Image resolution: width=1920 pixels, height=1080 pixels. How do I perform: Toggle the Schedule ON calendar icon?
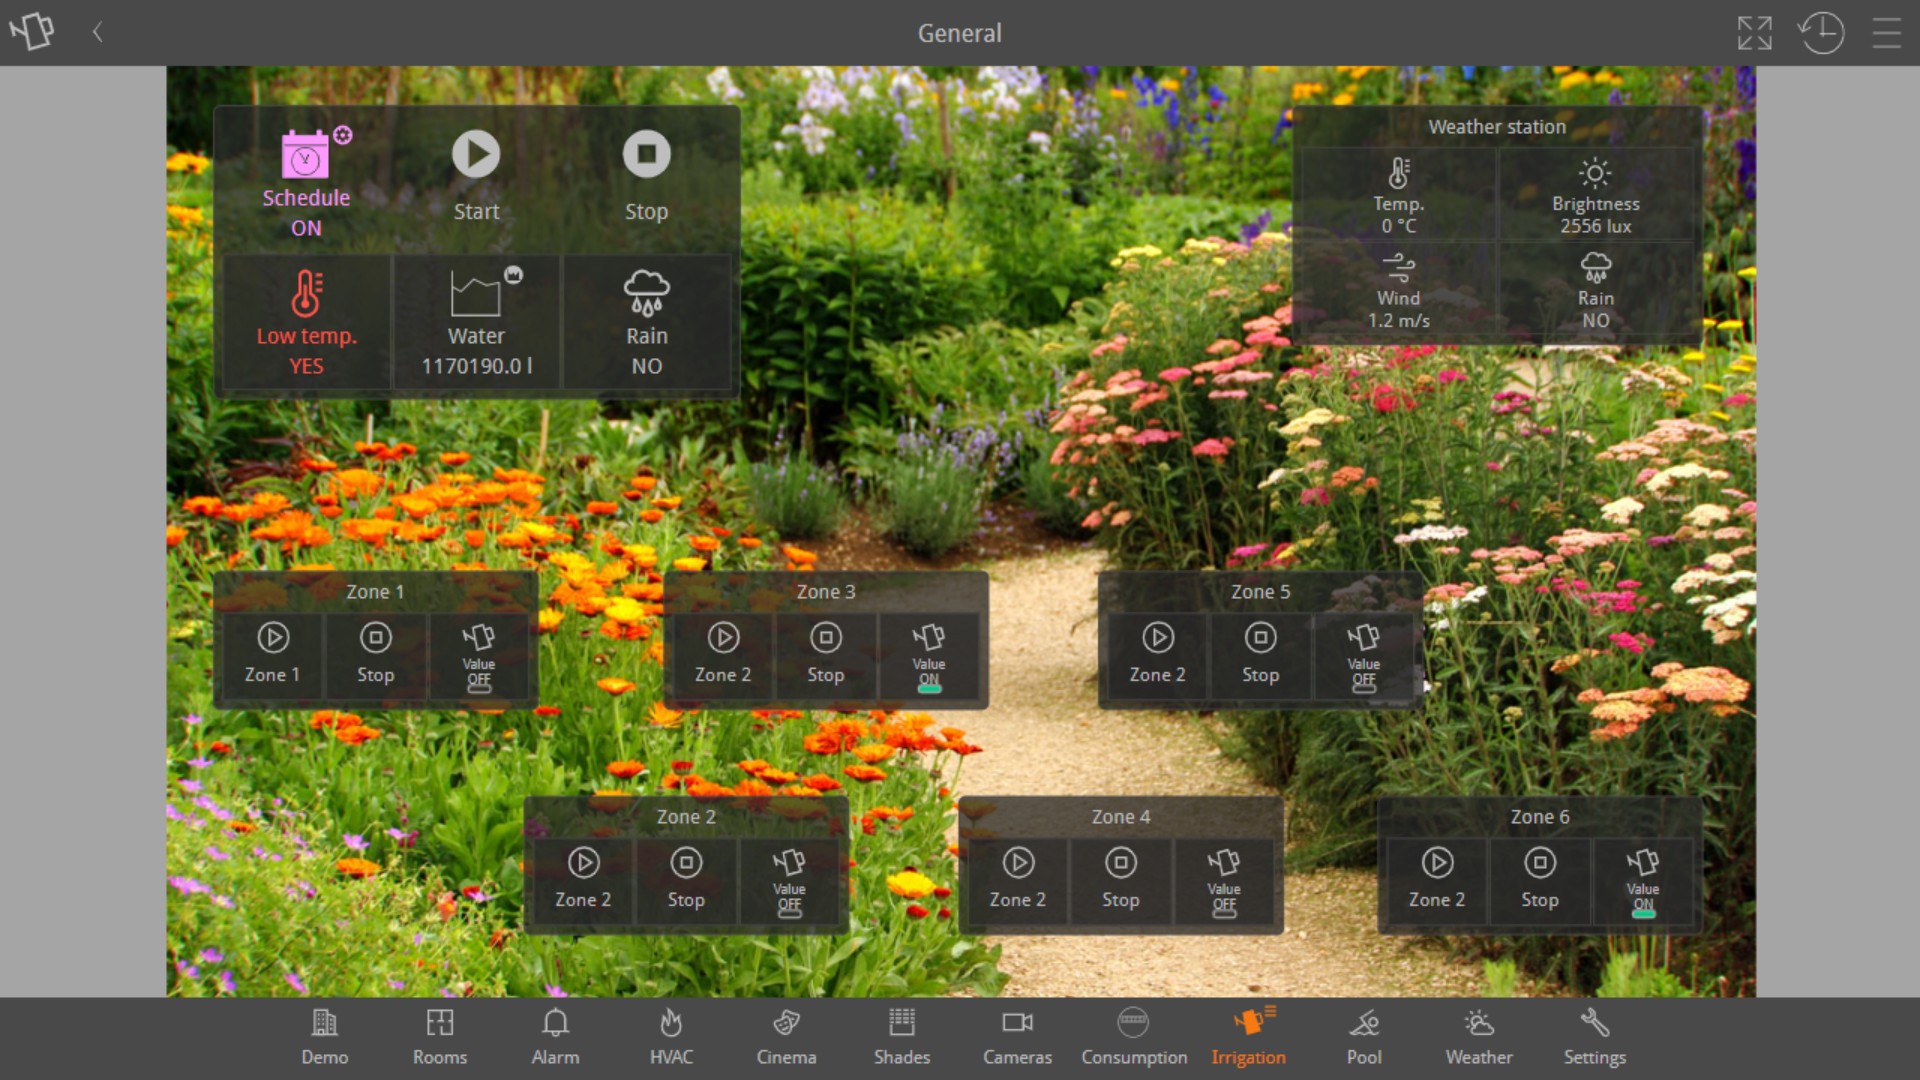click(306, 157)
